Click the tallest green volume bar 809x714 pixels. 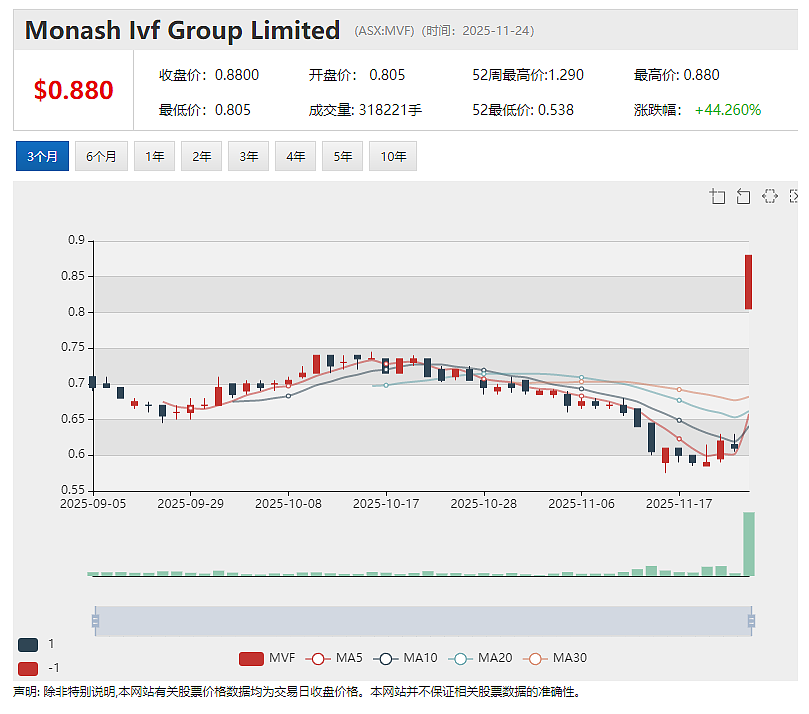coord(749,543)
